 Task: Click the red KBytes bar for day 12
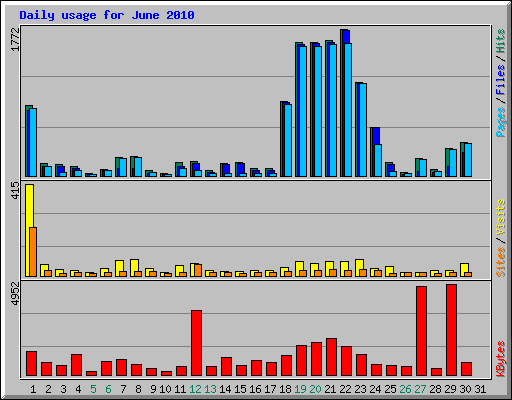pyautogui.click(x=196, y=343)
